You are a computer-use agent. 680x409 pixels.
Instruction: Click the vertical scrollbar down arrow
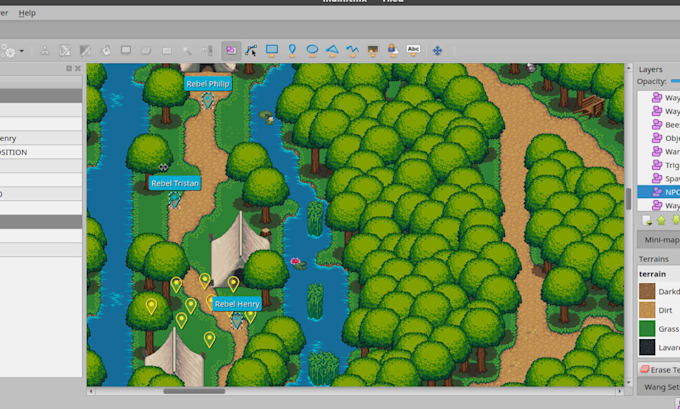[628, 383]
